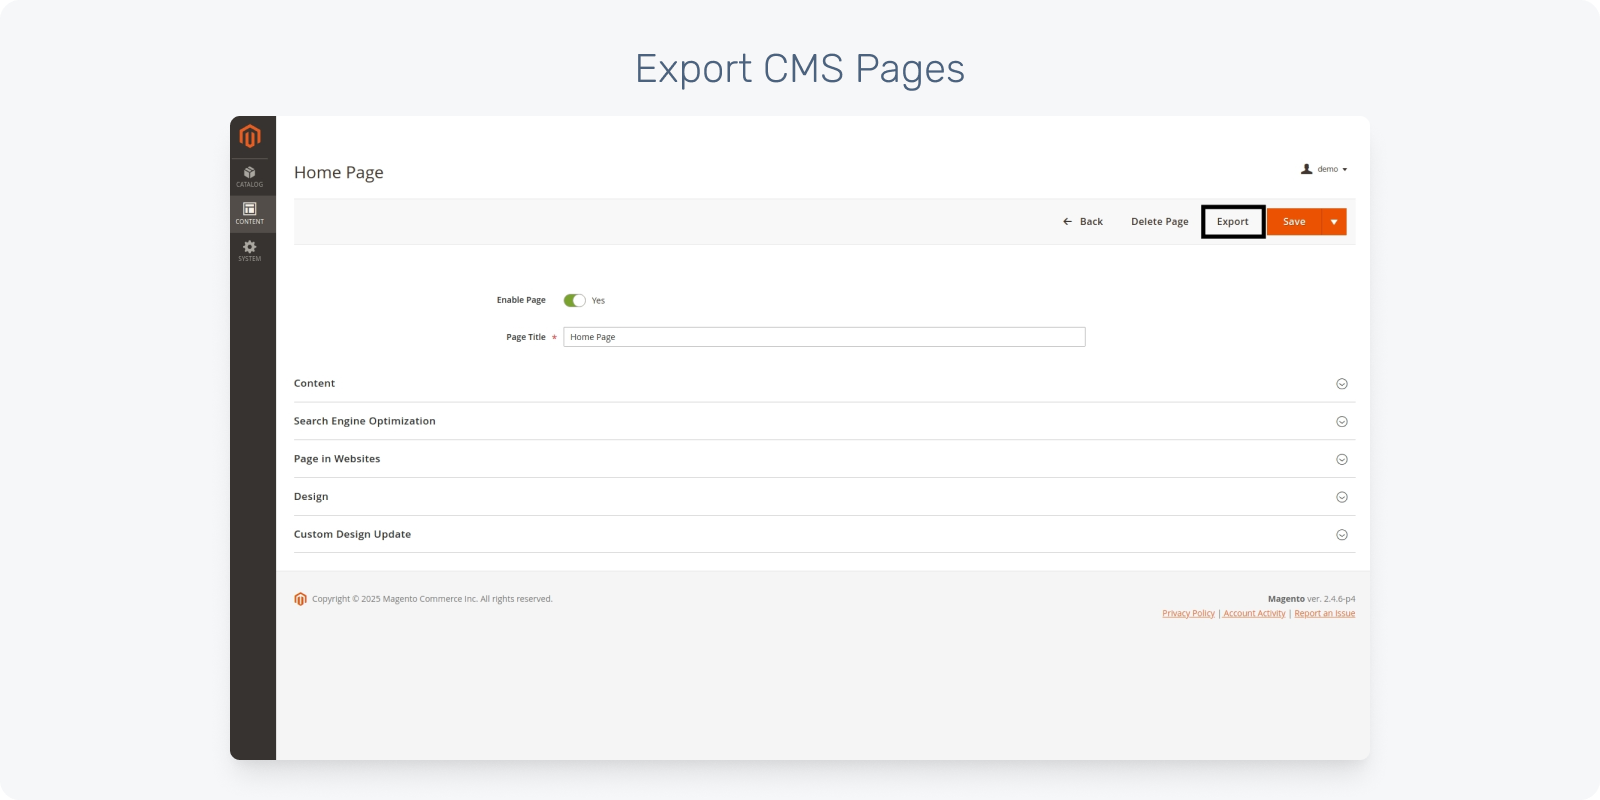Screen dimensions: 1600x800
Task: Open the Content sidebar menu
Action: click(250, 213)
